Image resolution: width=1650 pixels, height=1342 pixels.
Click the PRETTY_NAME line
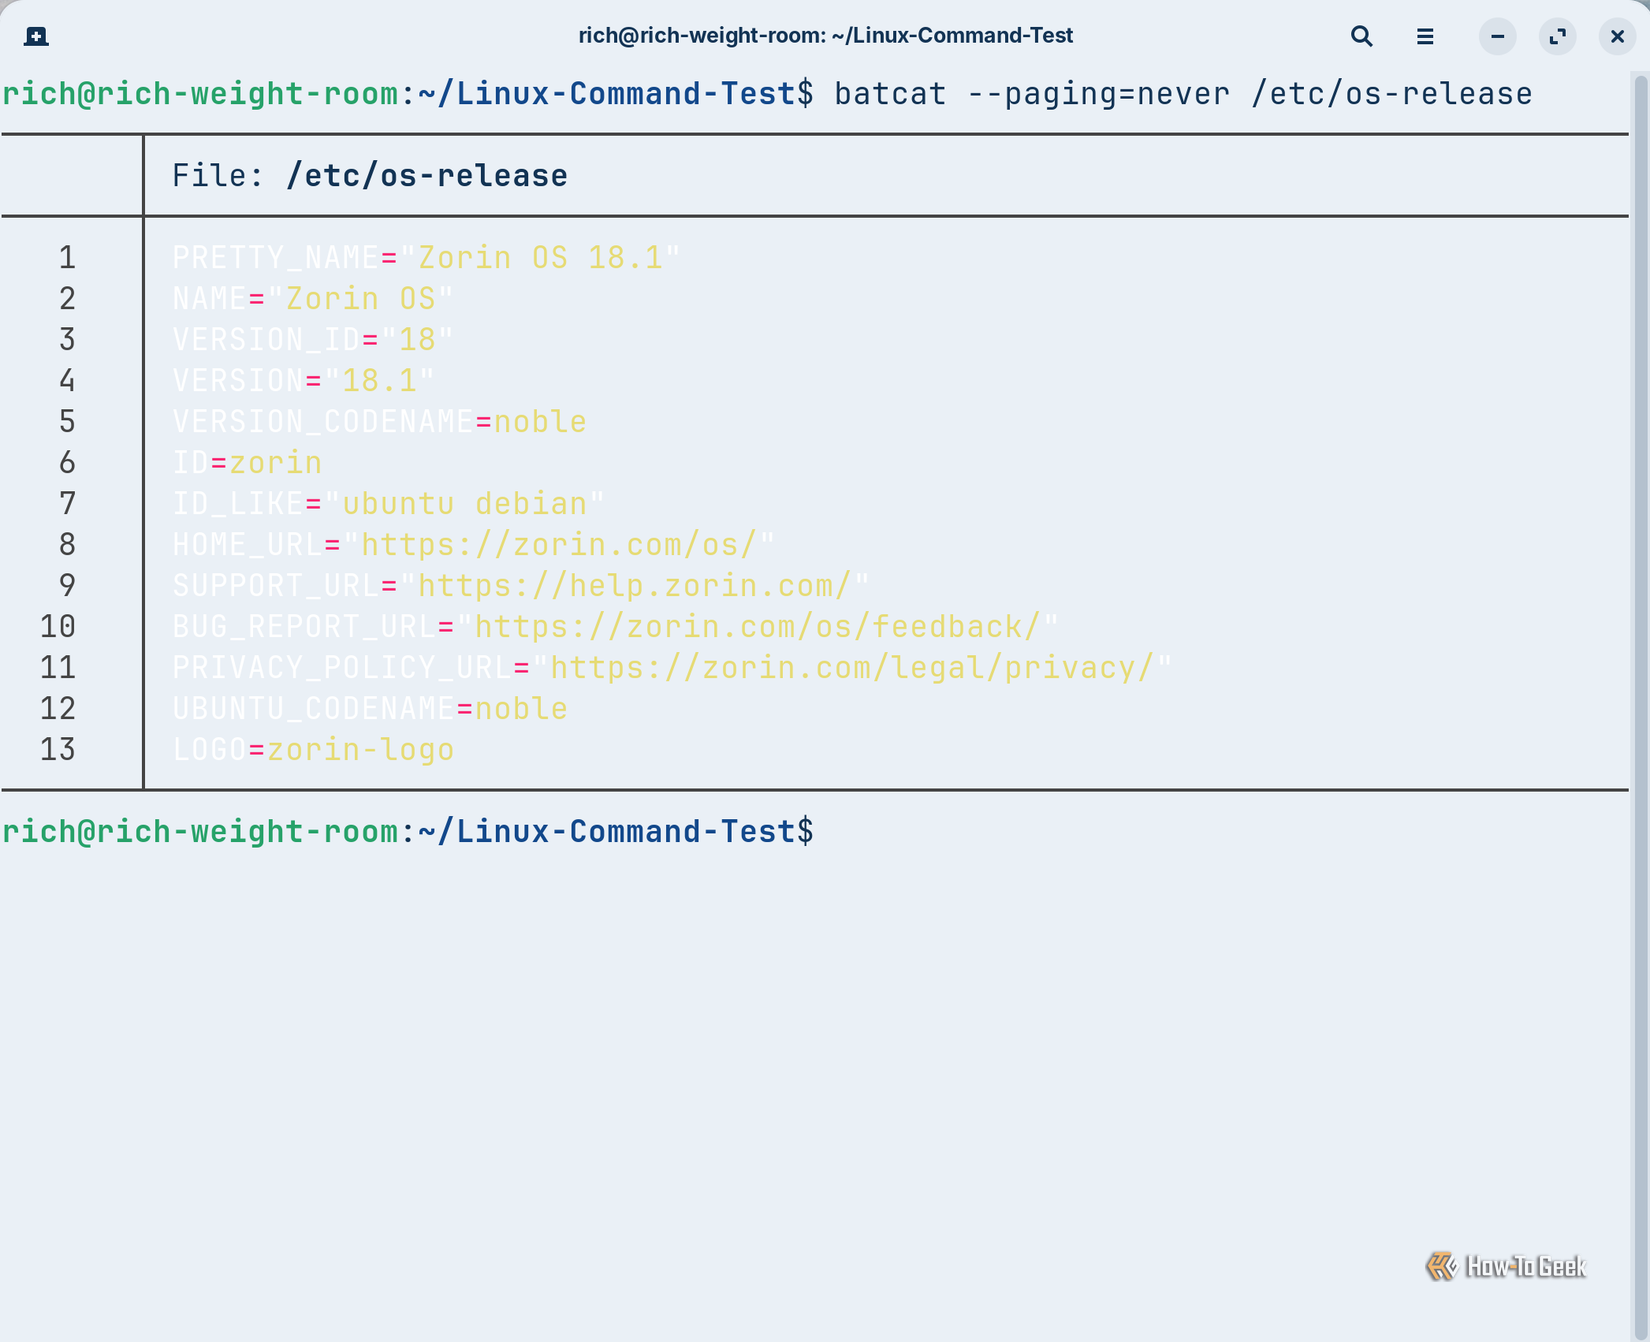point(426,258)
